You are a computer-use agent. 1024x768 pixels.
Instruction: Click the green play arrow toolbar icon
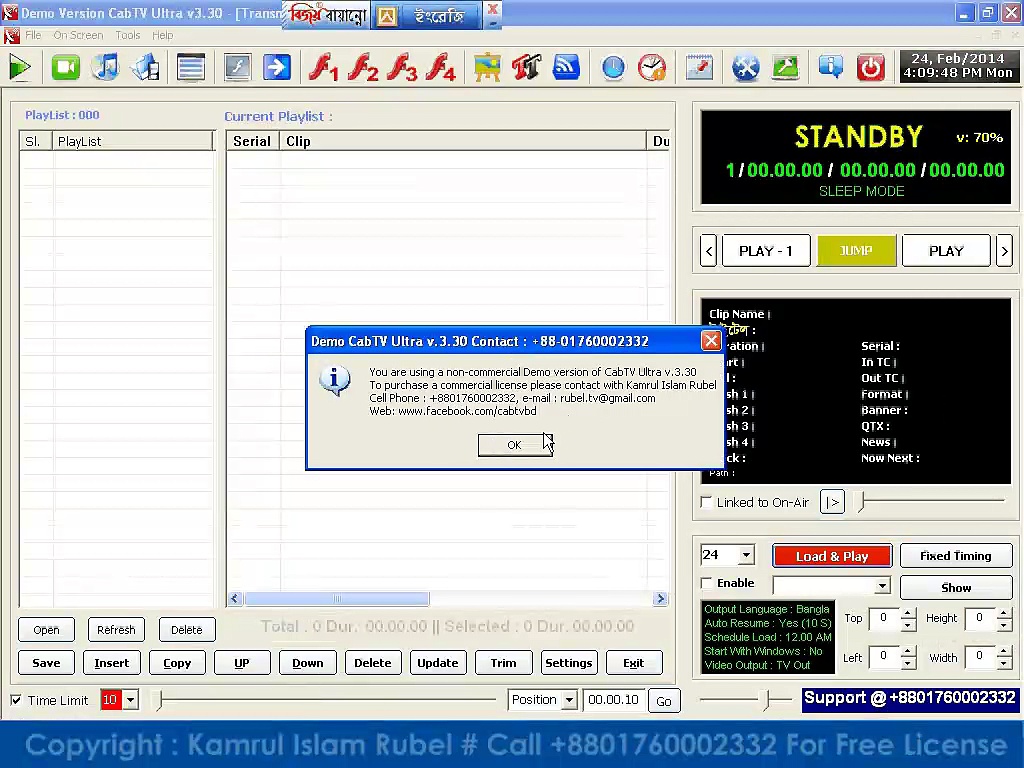pyautogui.click(x=20, y=67)
